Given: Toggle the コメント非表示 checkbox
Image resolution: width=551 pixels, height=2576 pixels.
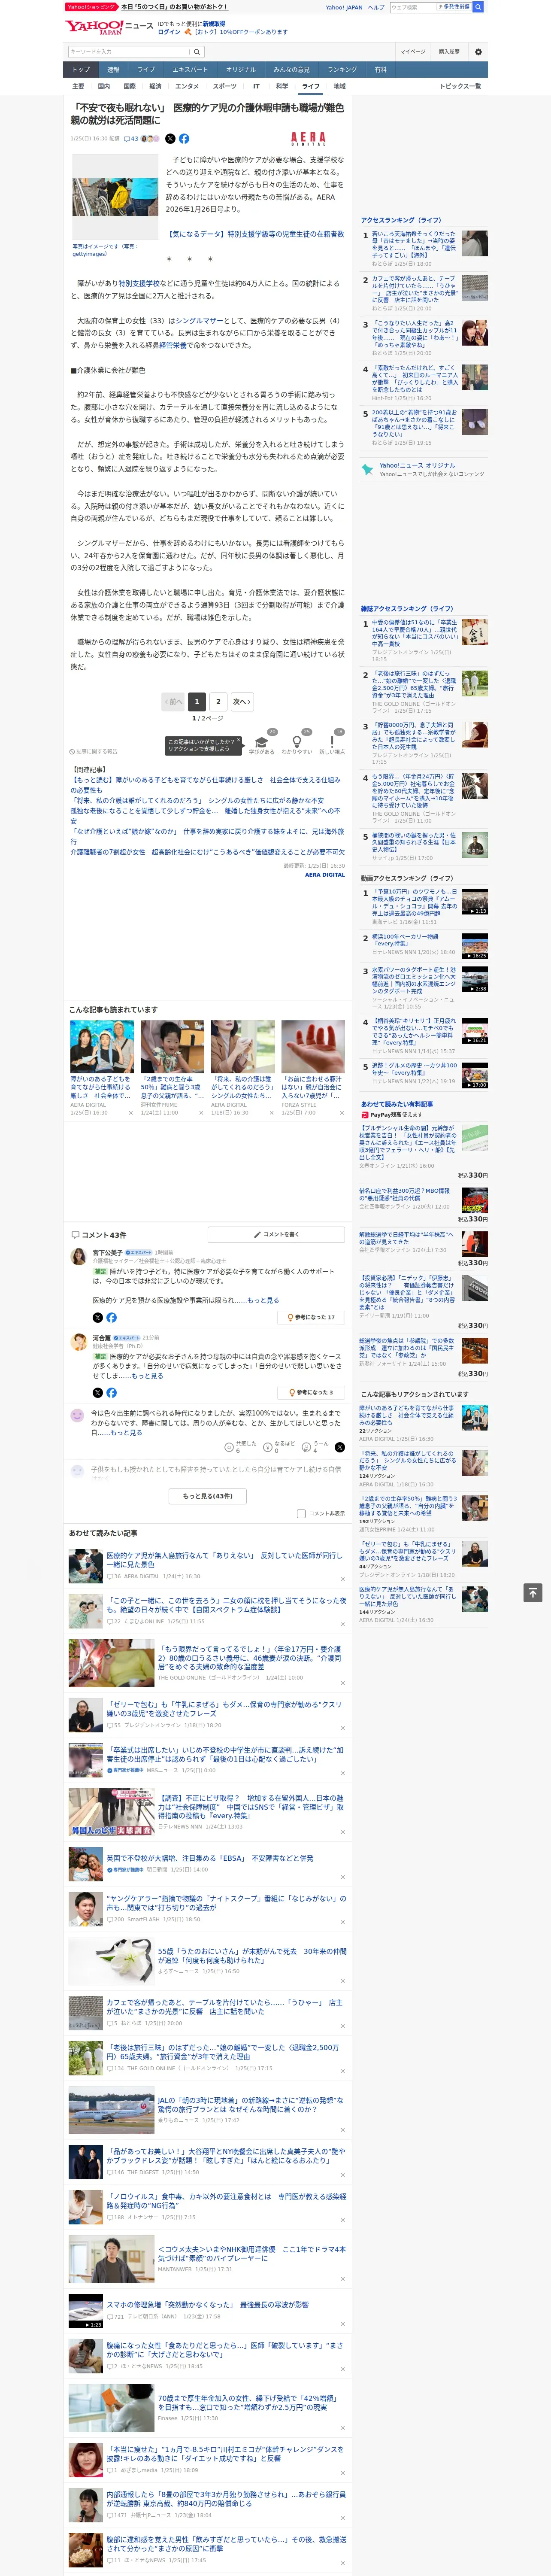Looking at the screenshot, I should (301, 1514).
